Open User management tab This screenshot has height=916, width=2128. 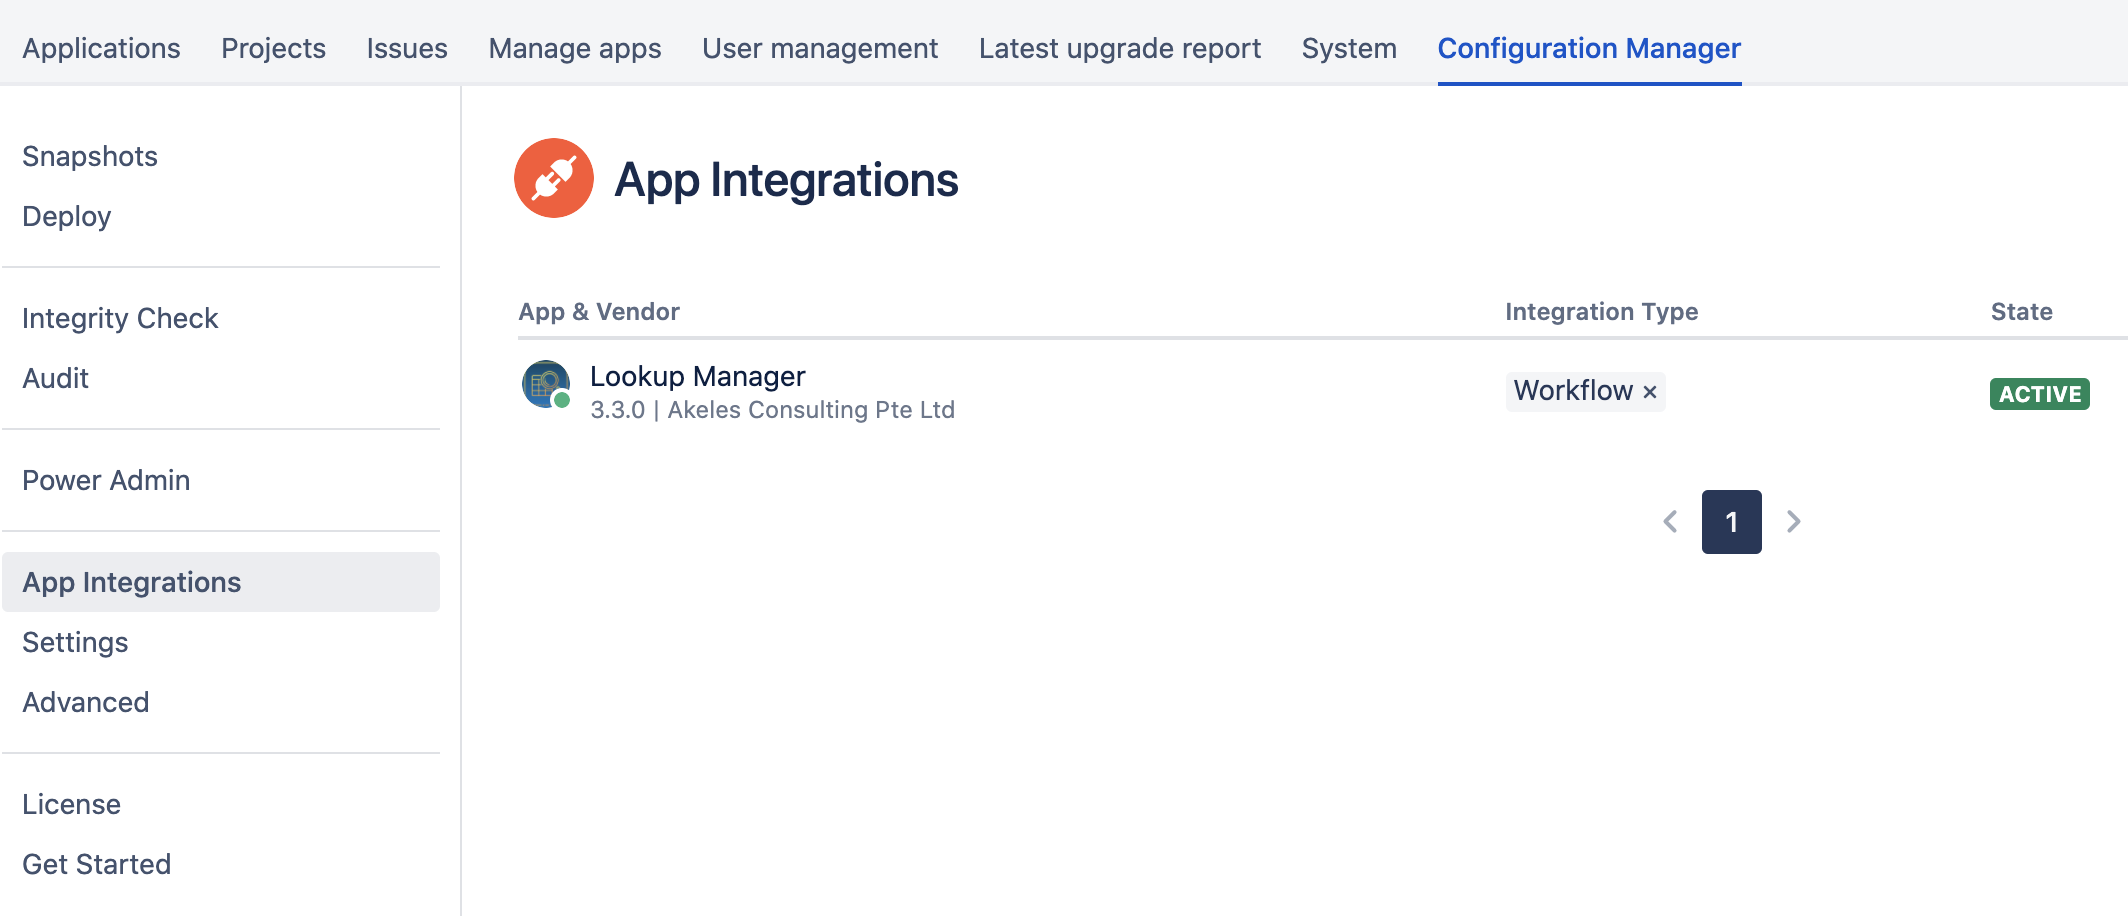(x=819, y=48)
